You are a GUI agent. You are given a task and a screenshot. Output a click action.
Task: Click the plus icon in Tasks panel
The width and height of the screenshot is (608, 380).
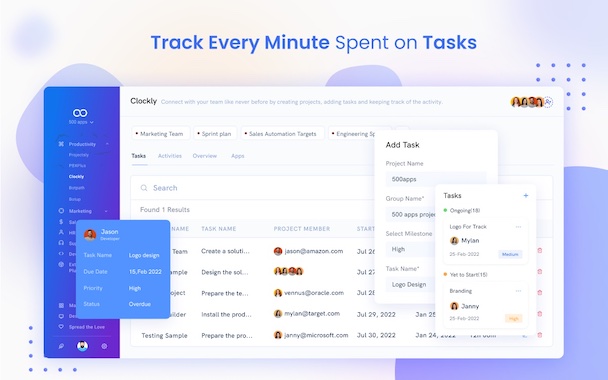point(526,195)
